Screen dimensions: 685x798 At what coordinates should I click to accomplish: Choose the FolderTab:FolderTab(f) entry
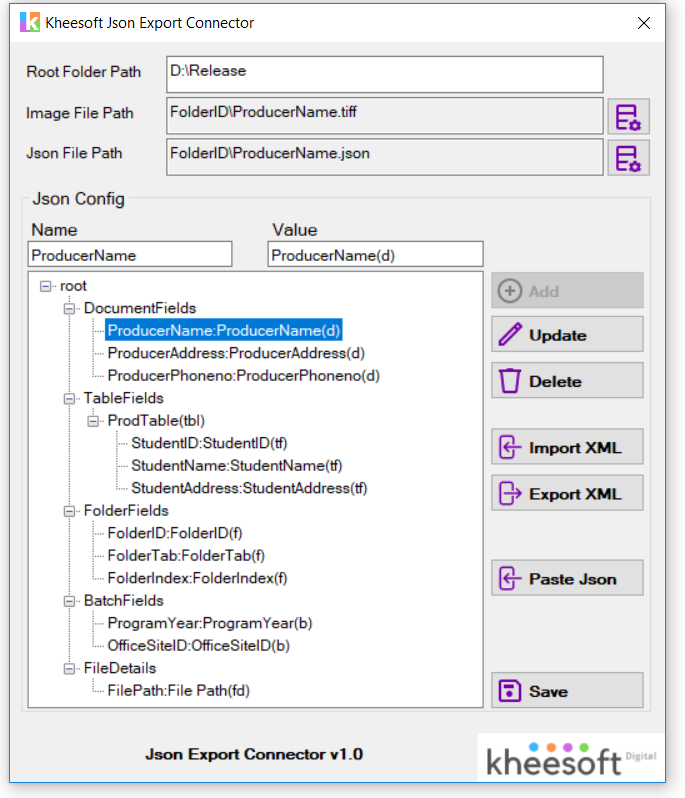point(186,555)
